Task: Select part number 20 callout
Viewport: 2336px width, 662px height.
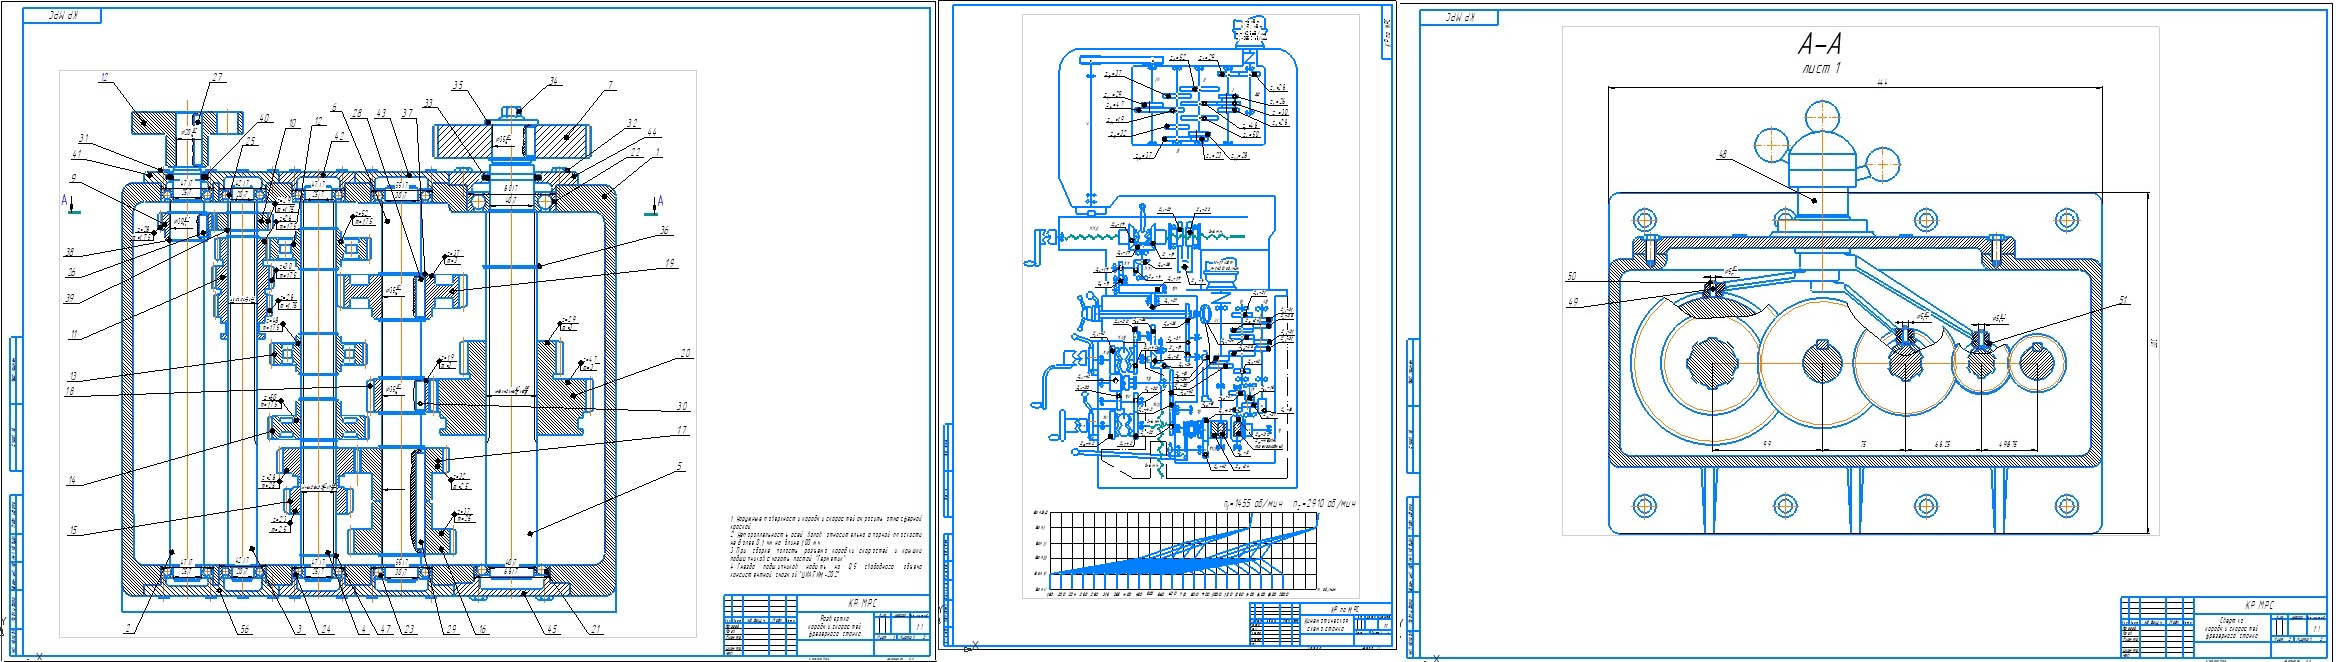Action: point(685,353)
